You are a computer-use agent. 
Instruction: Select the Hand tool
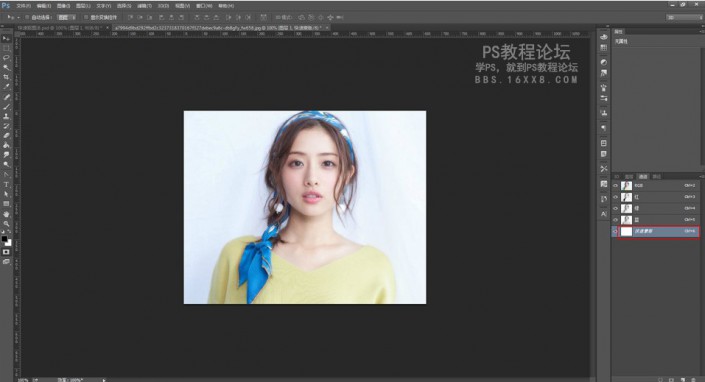6,214
